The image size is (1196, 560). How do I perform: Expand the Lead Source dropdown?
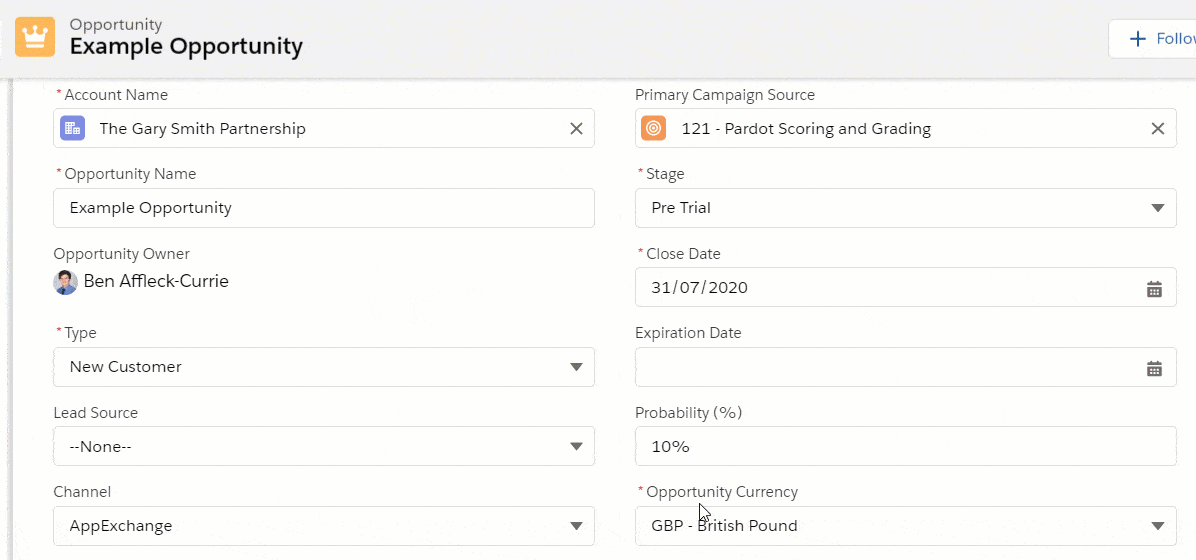[x=576, y=446]
